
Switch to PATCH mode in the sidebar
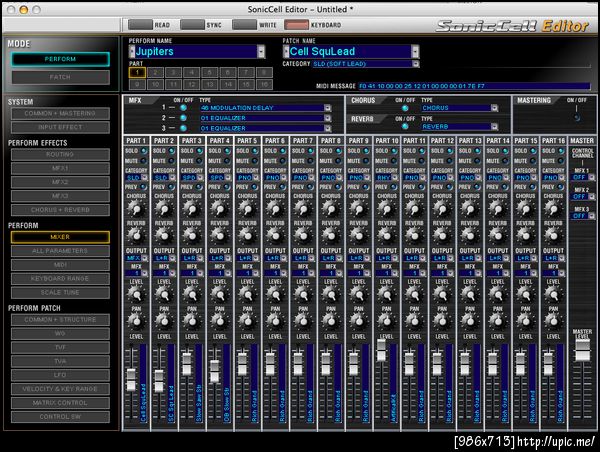point(60,76)
